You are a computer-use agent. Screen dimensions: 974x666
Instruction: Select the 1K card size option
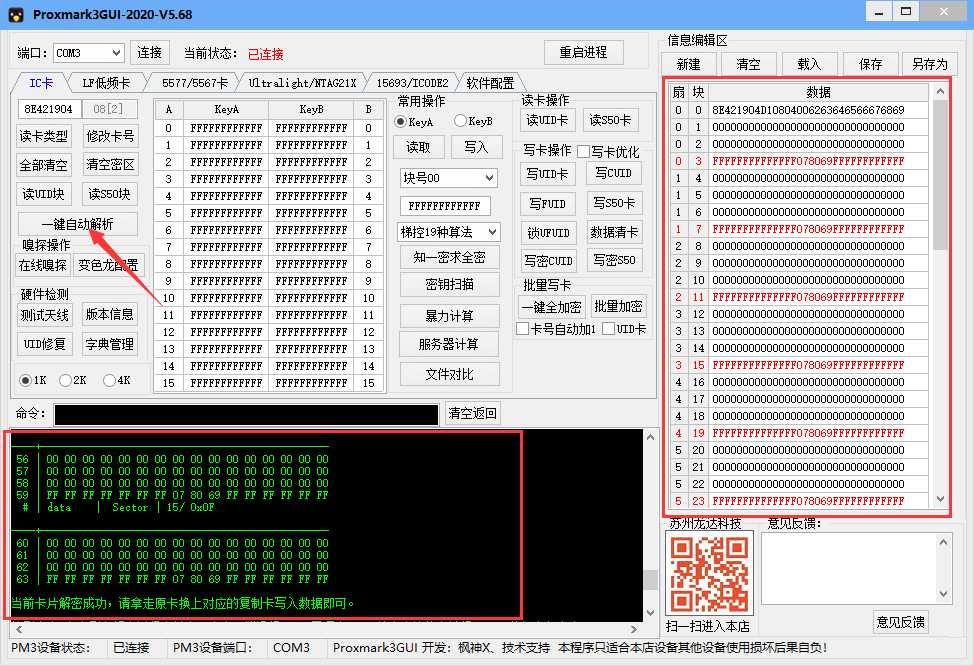25,380
